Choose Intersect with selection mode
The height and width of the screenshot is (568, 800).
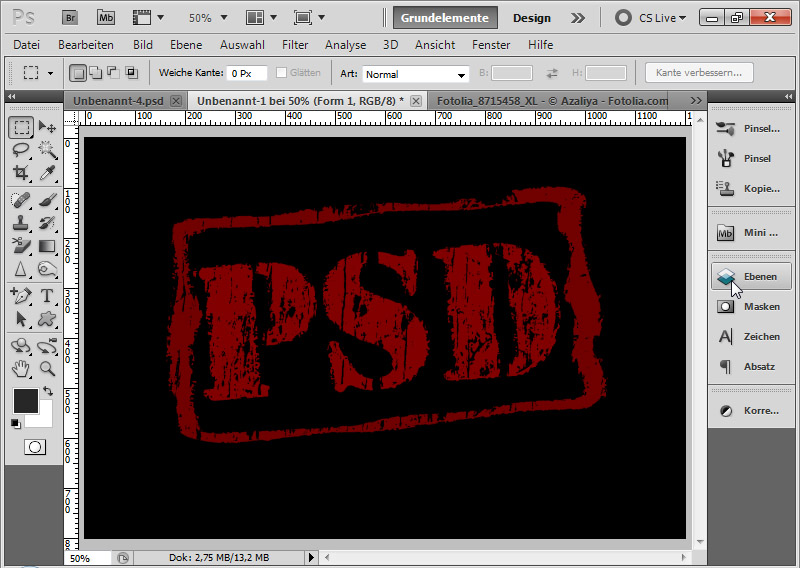pyautogui.click(x=131, y=73)
